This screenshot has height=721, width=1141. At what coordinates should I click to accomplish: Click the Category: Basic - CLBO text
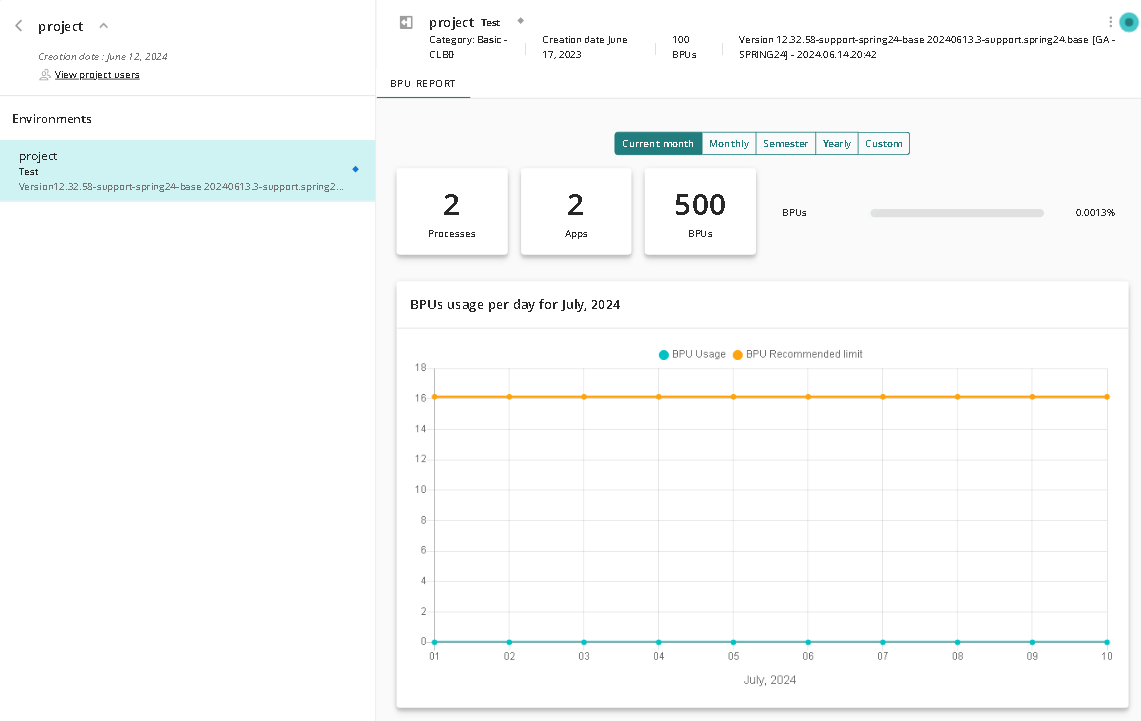(x=468, y=47)
